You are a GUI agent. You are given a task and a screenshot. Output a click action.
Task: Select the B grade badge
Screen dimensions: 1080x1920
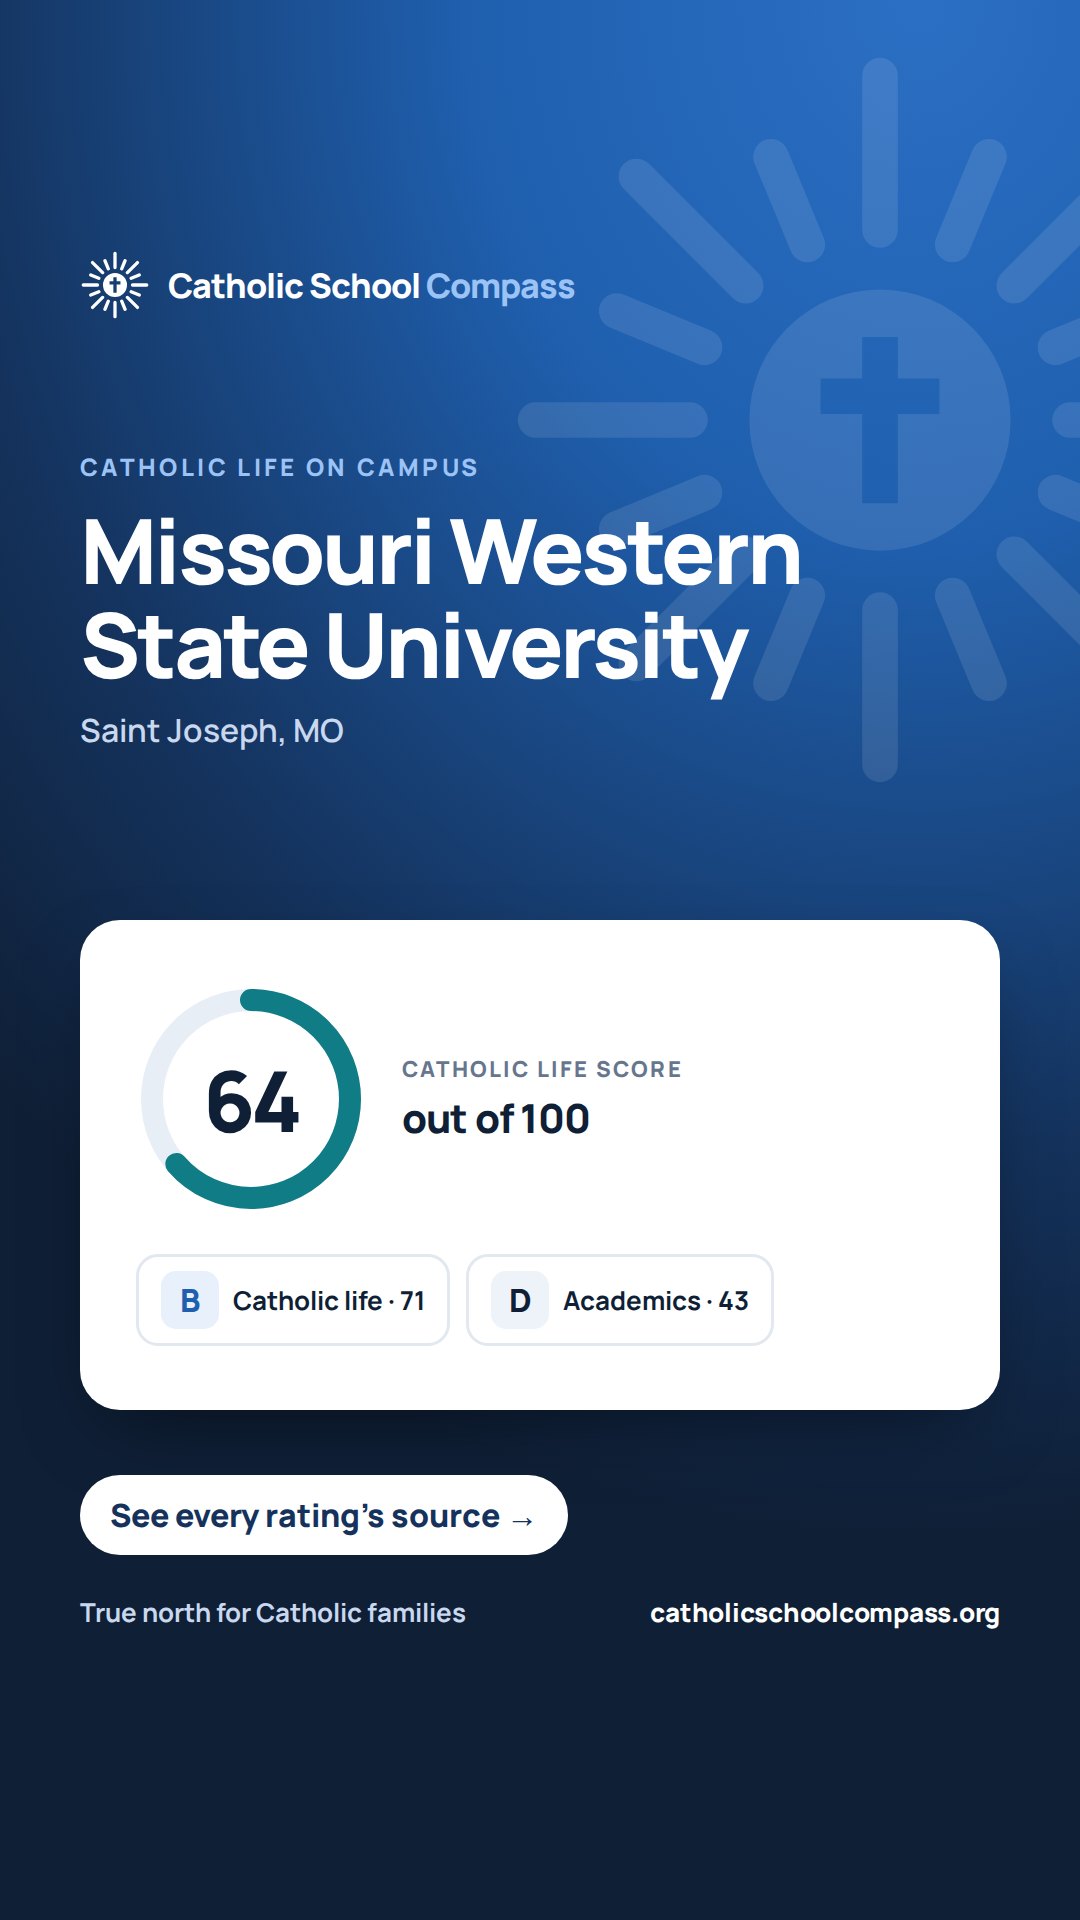click(190, 1300)
